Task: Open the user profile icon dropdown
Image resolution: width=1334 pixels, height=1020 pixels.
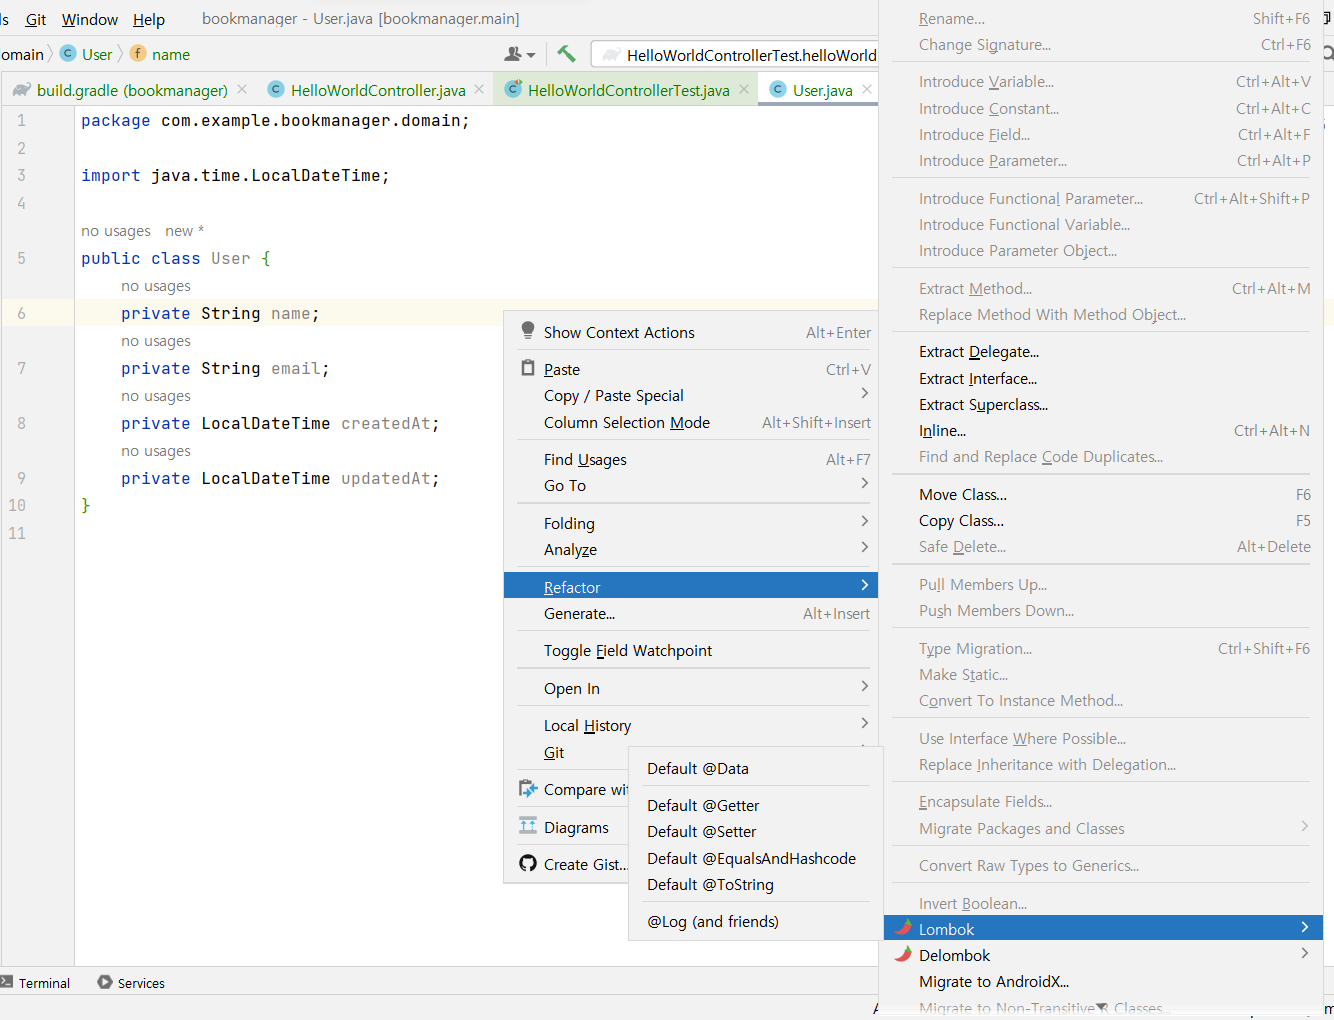Action: (x=520, y=54)
